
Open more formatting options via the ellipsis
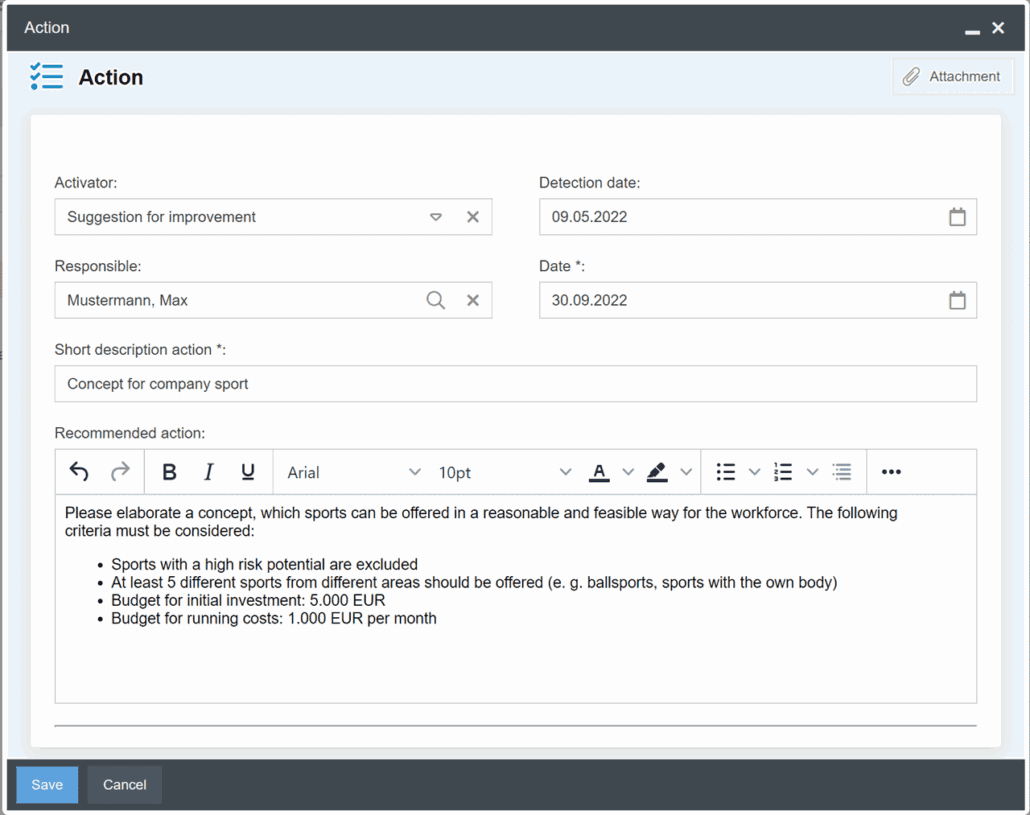point(890,471)
